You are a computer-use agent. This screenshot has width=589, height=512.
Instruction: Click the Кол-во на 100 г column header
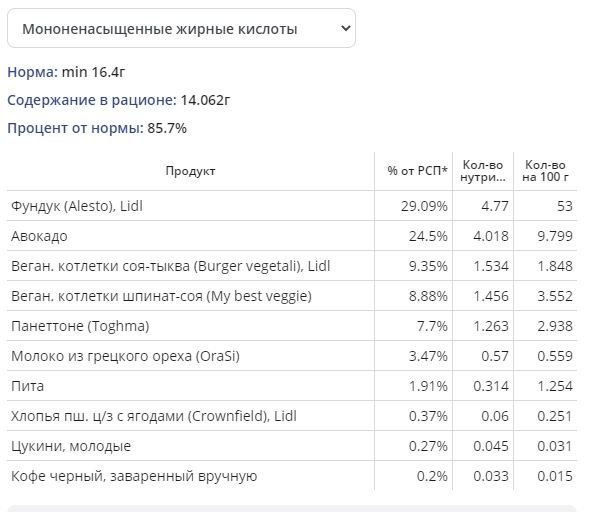545,171
